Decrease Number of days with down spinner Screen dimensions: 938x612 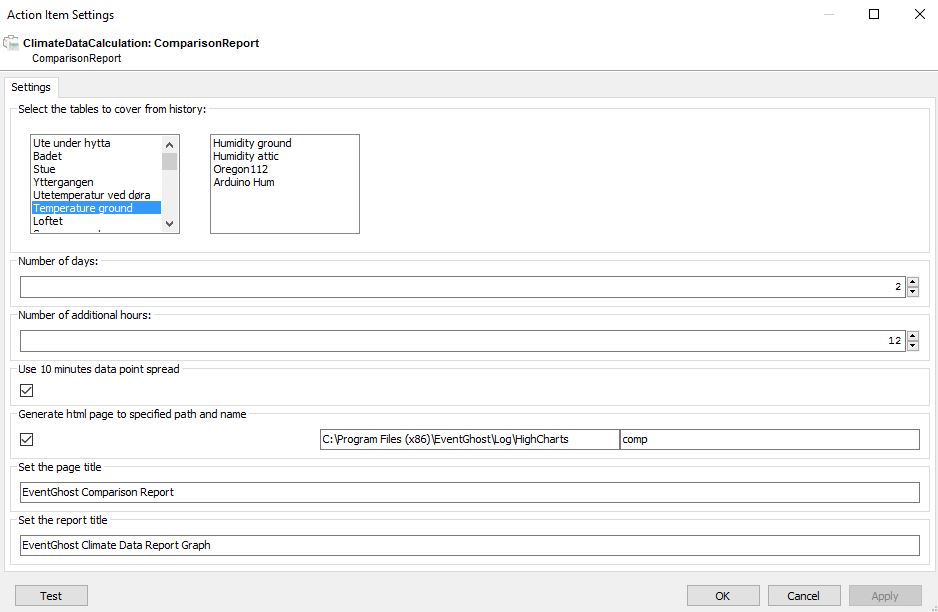tap(913, 292)
